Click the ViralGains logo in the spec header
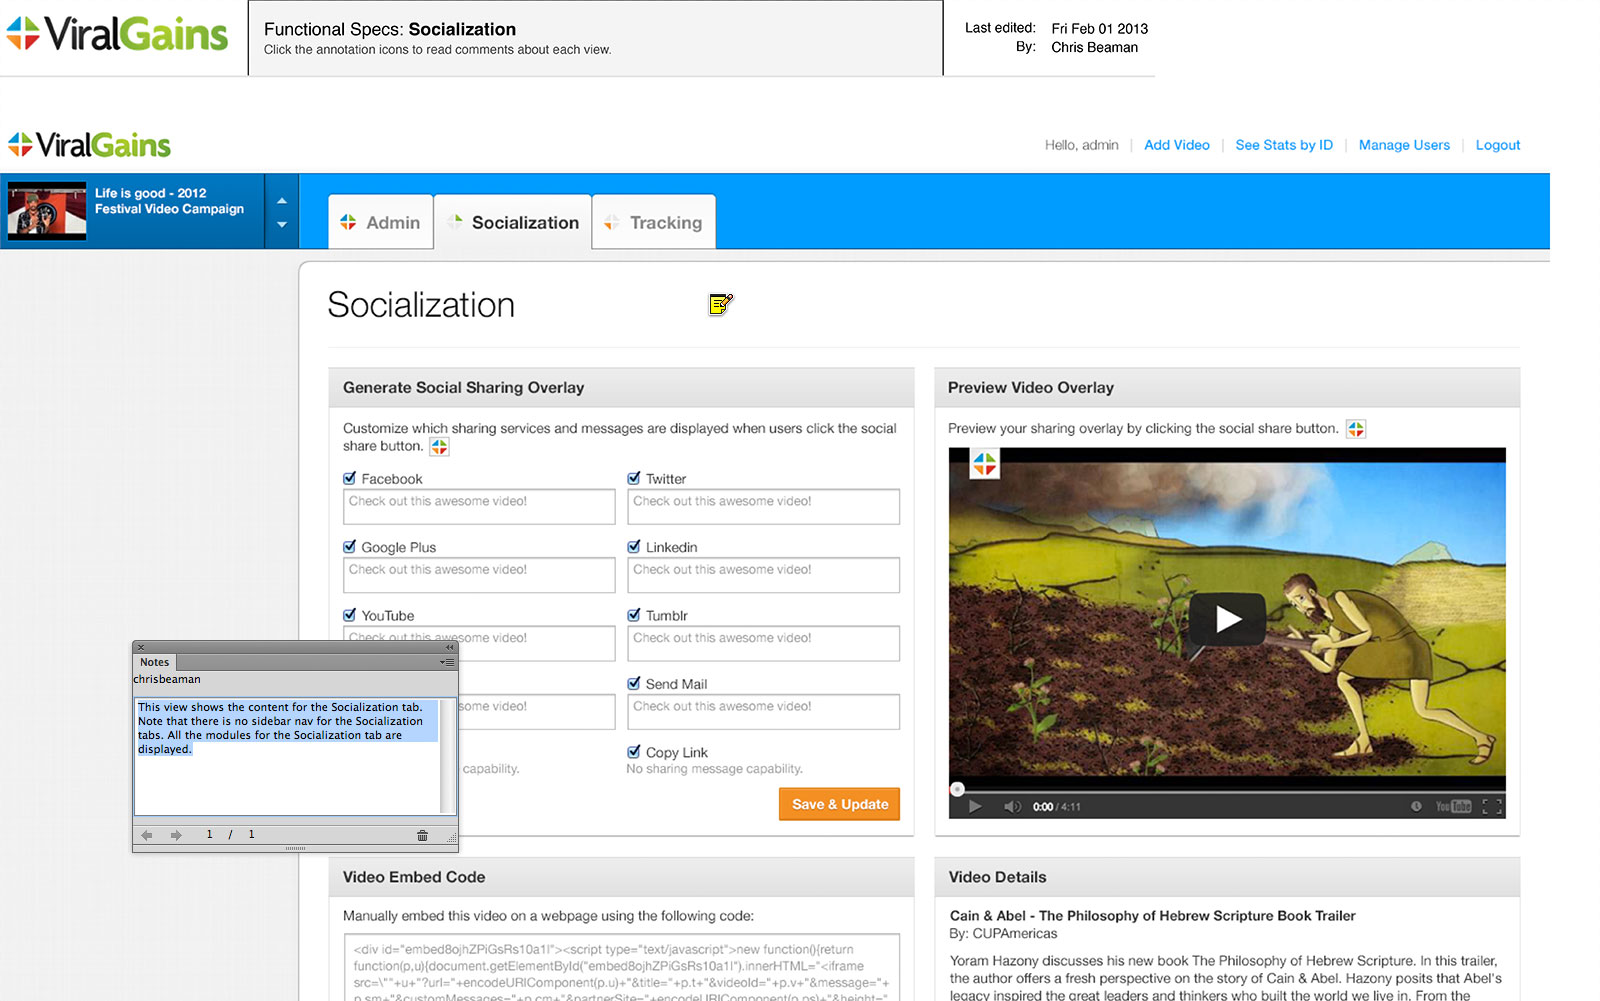 [x=117, y=34]
